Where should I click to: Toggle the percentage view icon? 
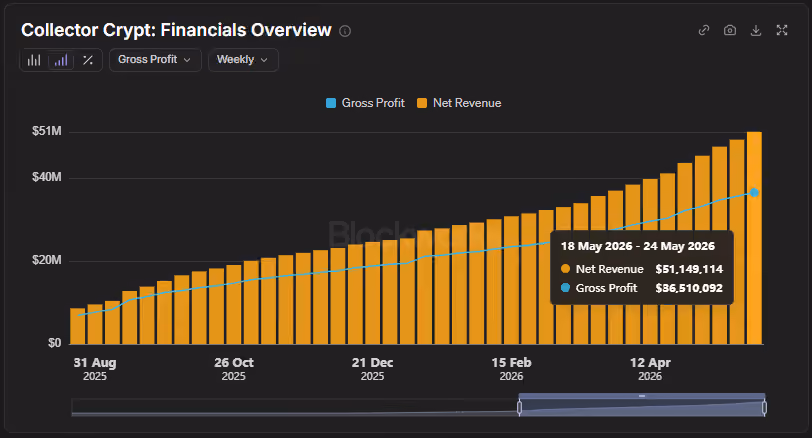click(88, 60)
